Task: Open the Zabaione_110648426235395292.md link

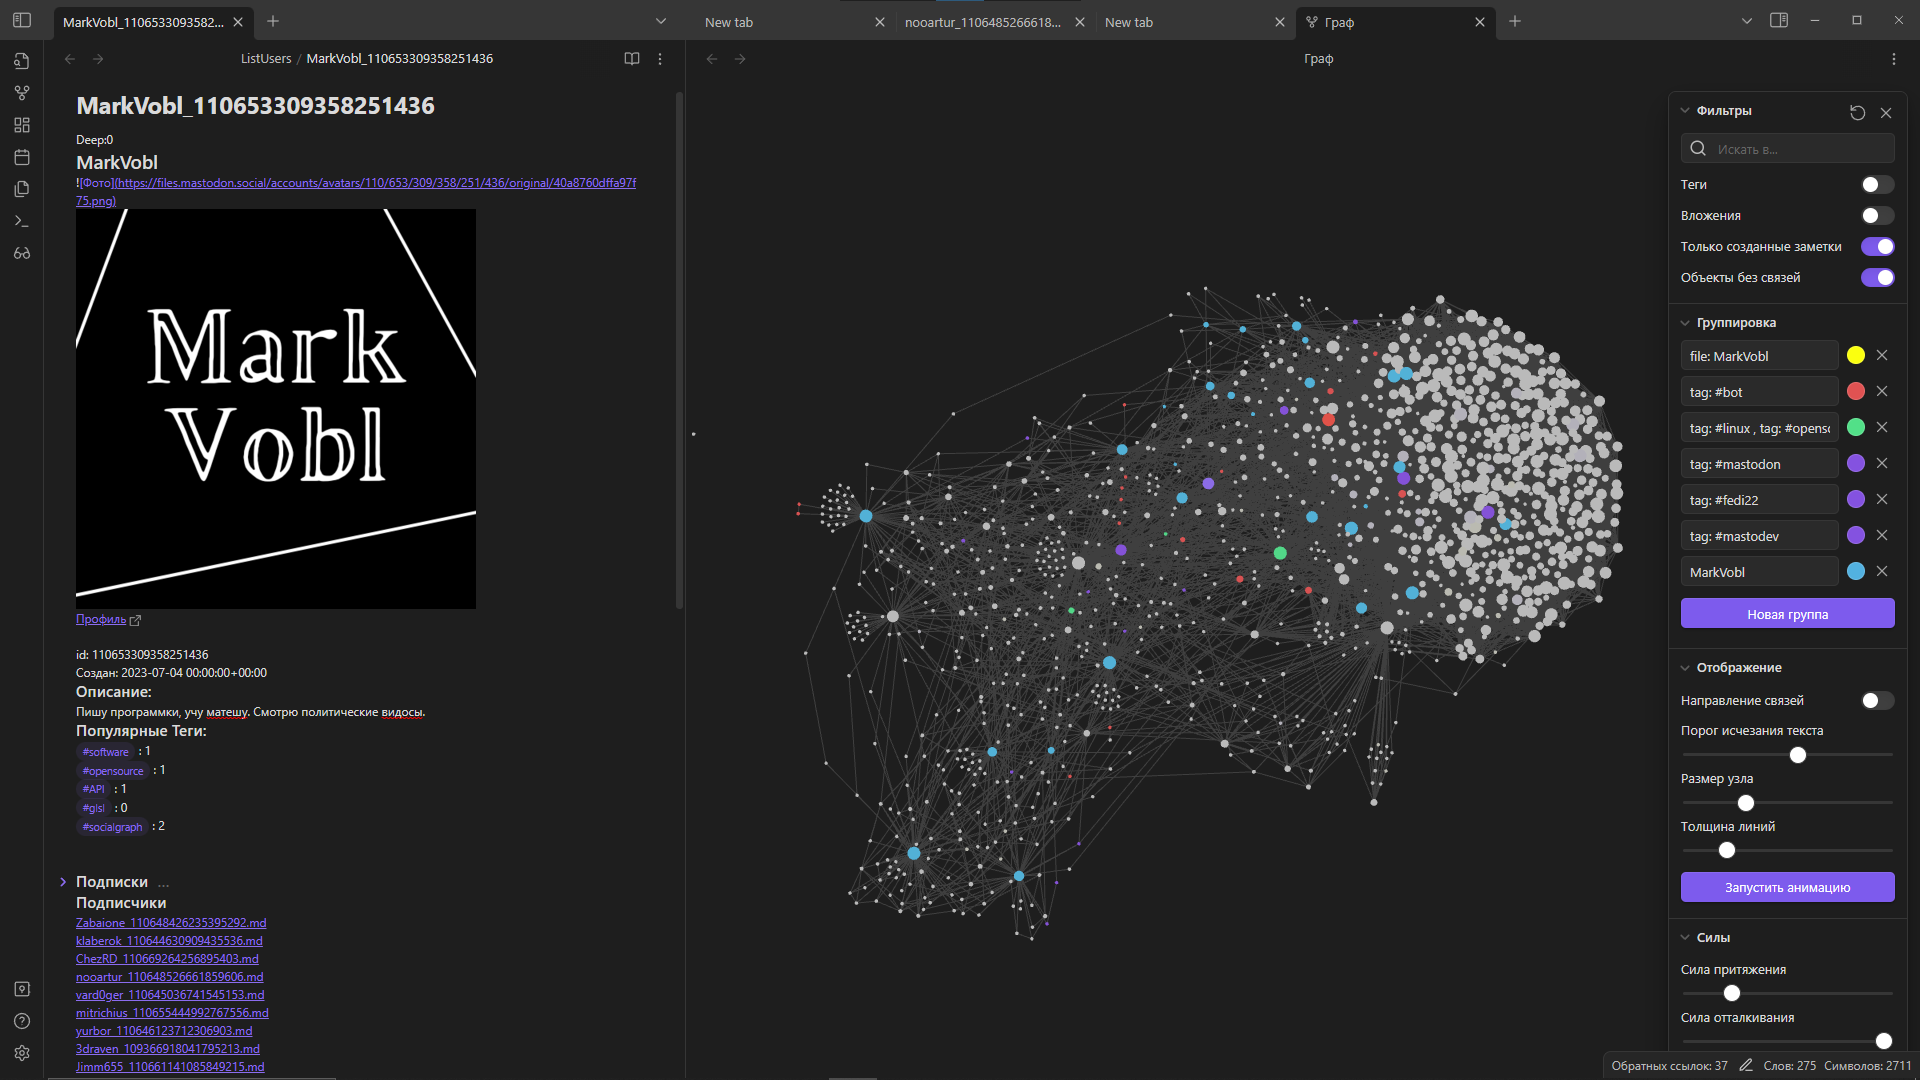Action: click(x=171, y=923)
